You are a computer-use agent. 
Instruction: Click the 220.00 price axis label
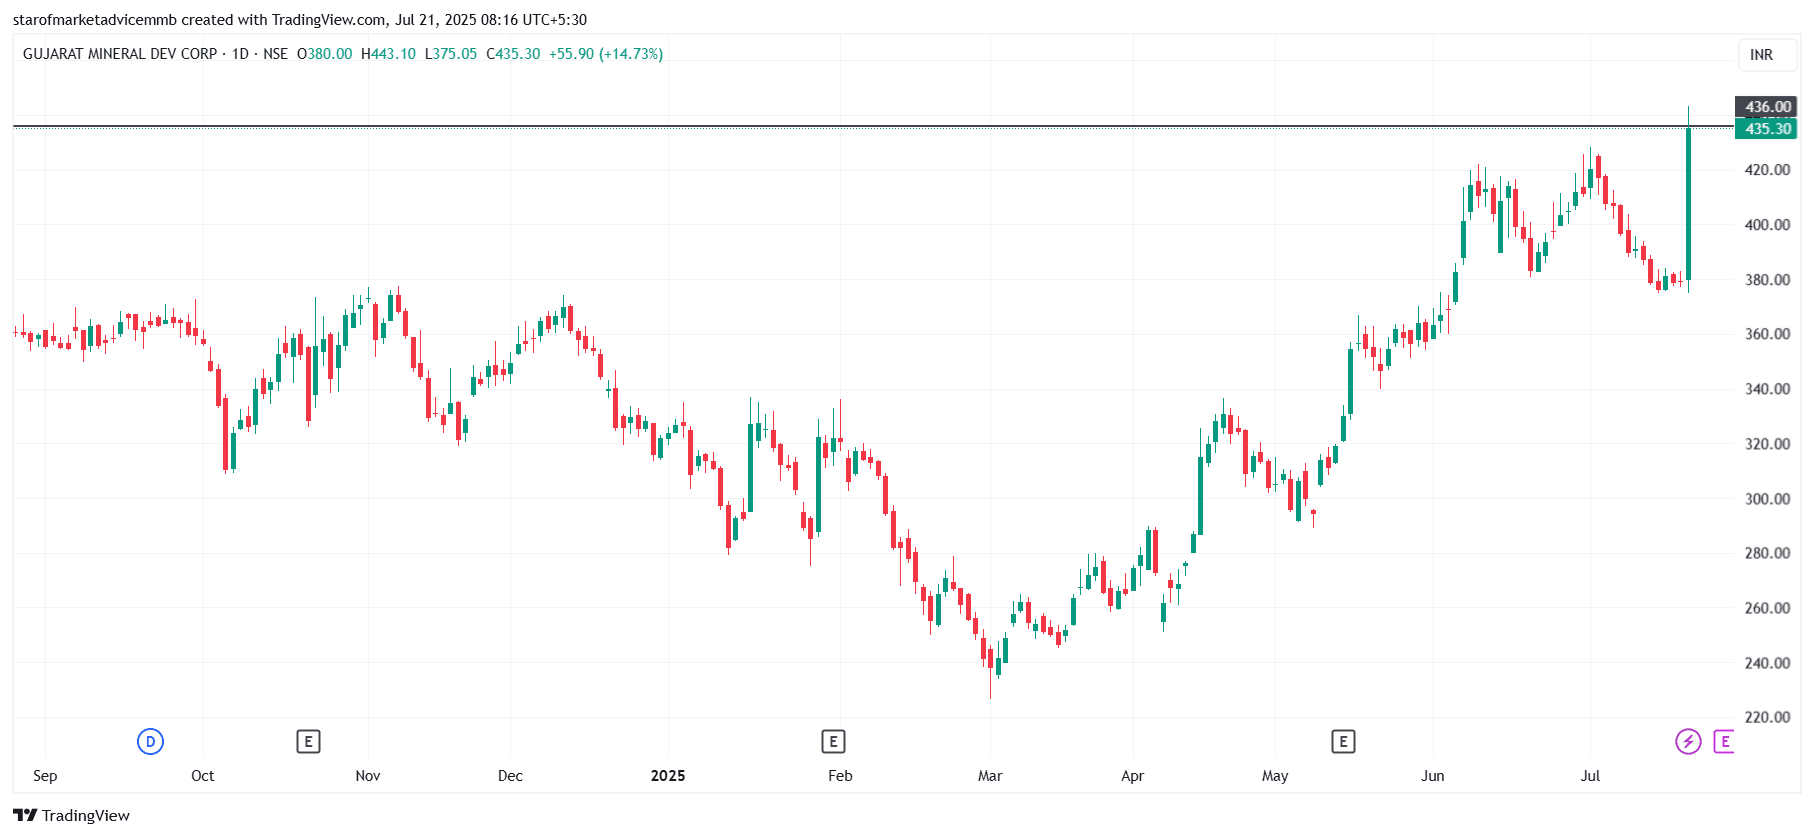[x=1767, y=717]
